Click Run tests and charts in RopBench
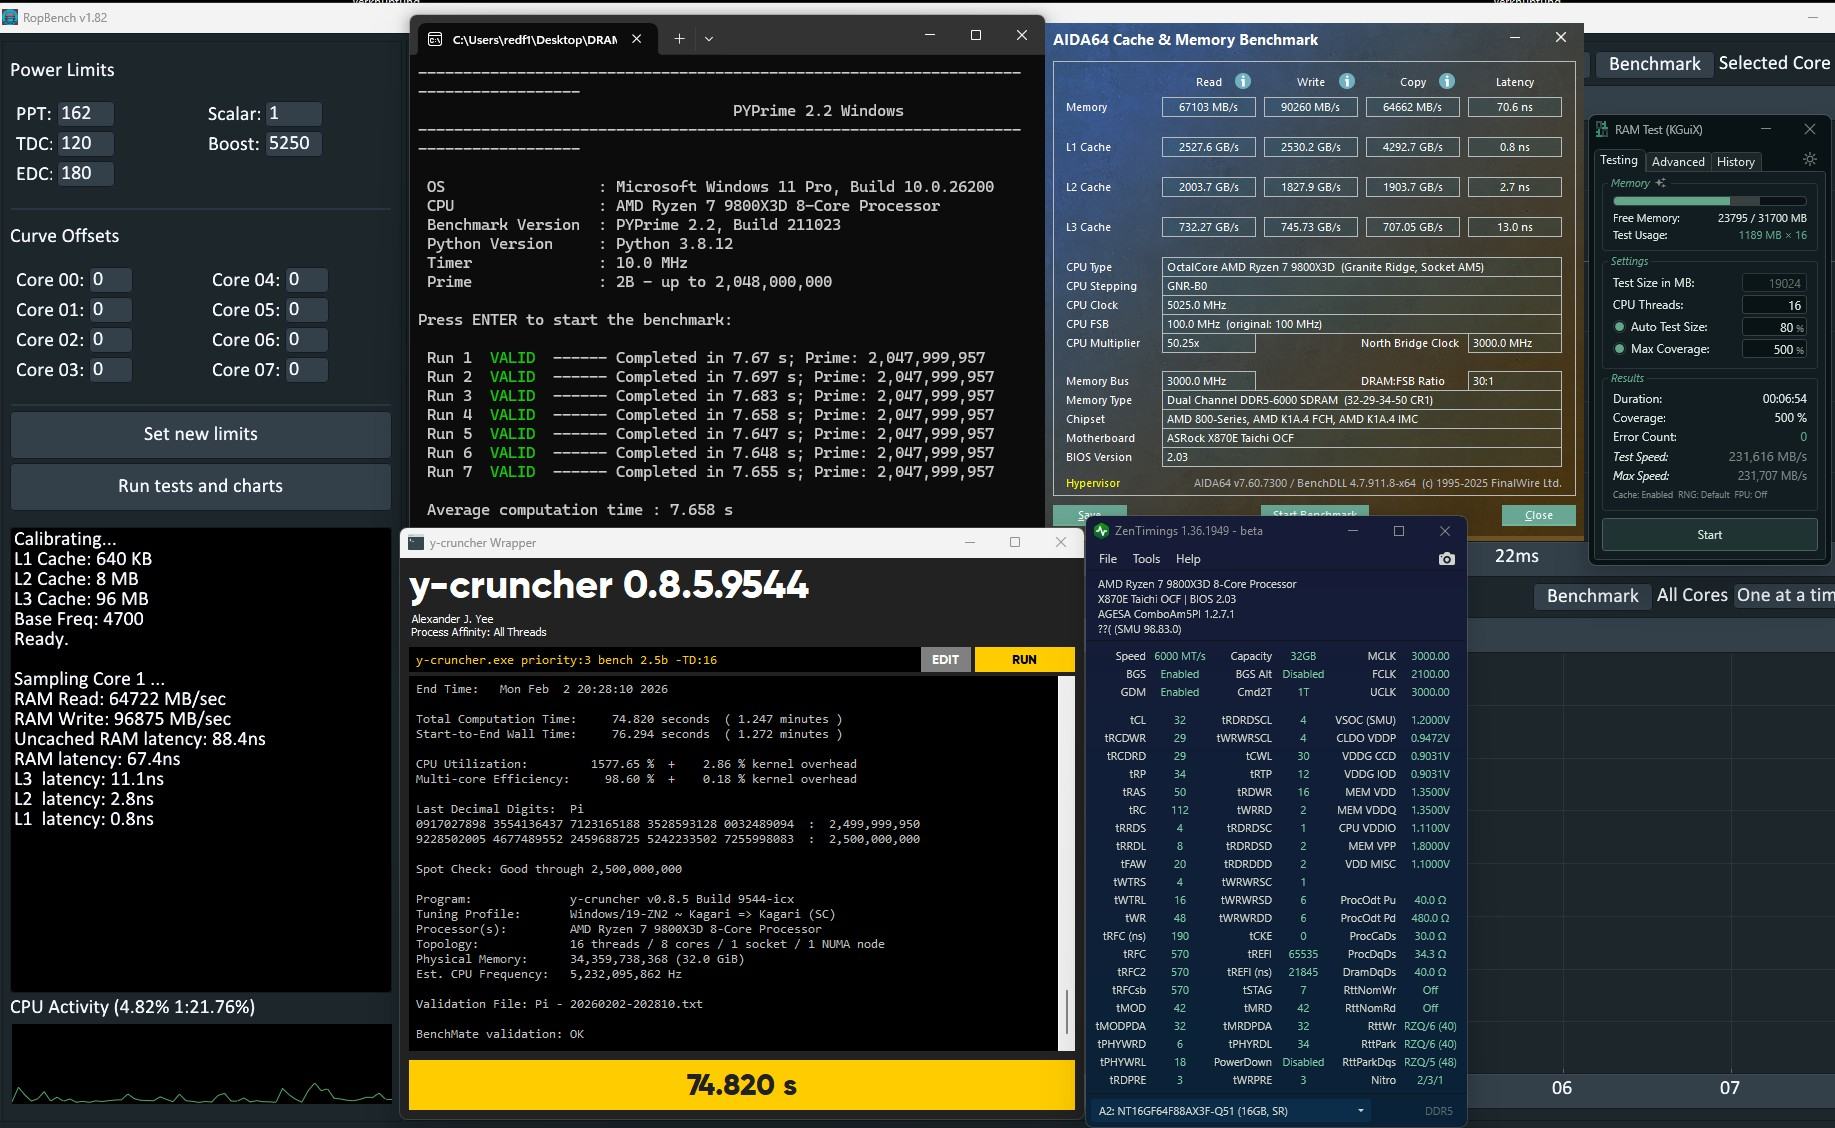The width and height of the screenshot is (1835, 1128). (201, 486)
